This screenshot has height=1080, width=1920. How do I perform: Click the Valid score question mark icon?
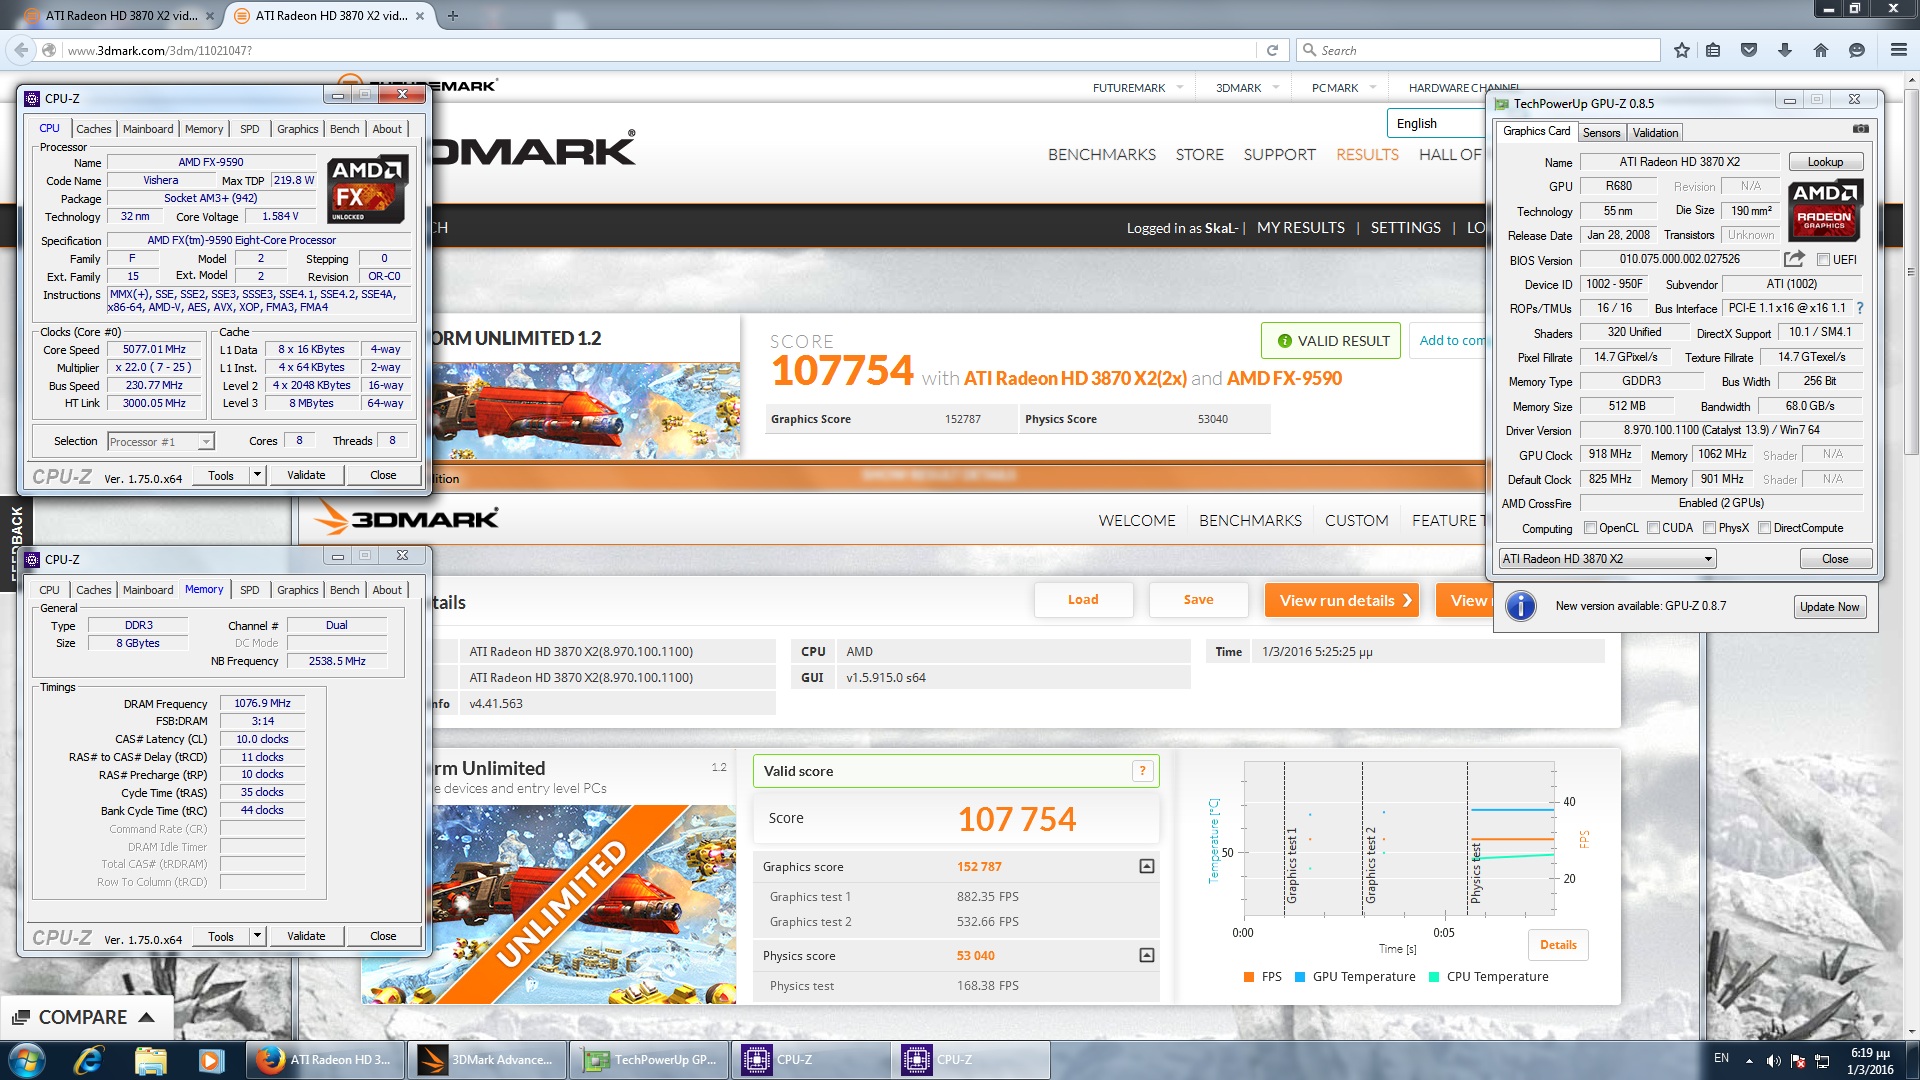tap(1142, 771)
